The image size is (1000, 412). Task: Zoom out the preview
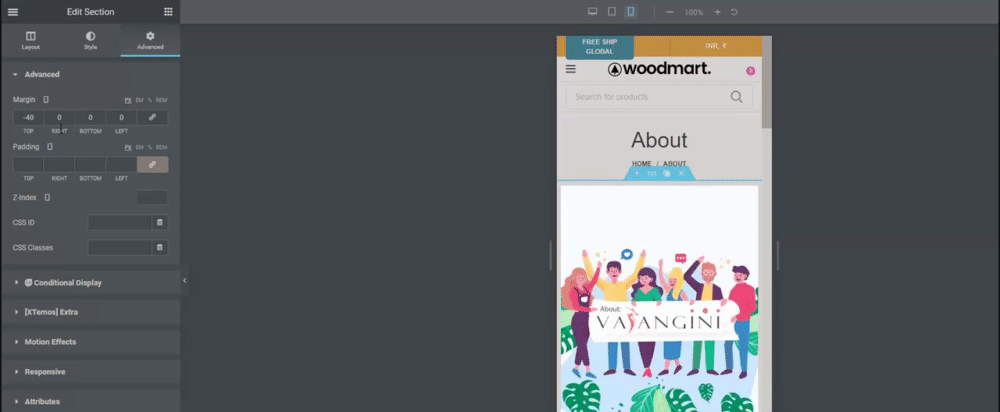[x=670, y=12]
